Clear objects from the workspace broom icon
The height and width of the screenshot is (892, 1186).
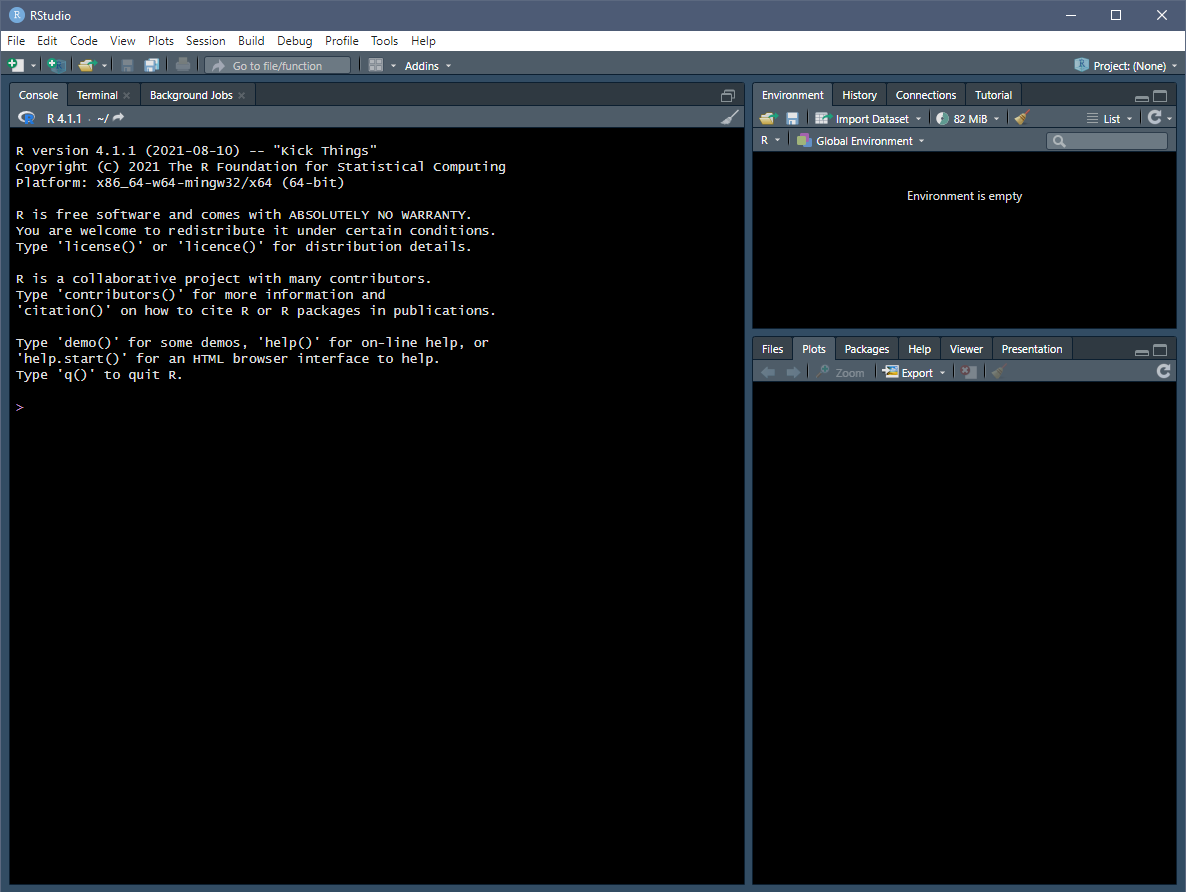1020,117
